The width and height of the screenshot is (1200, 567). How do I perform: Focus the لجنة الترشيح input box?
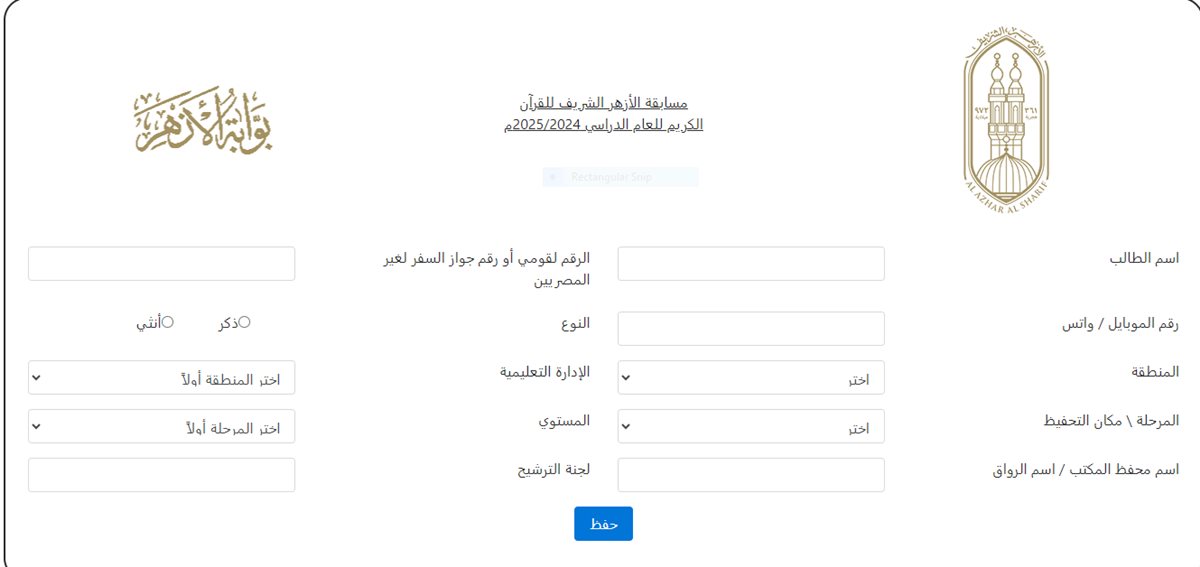pyautogui.click(x=162, y=475)
